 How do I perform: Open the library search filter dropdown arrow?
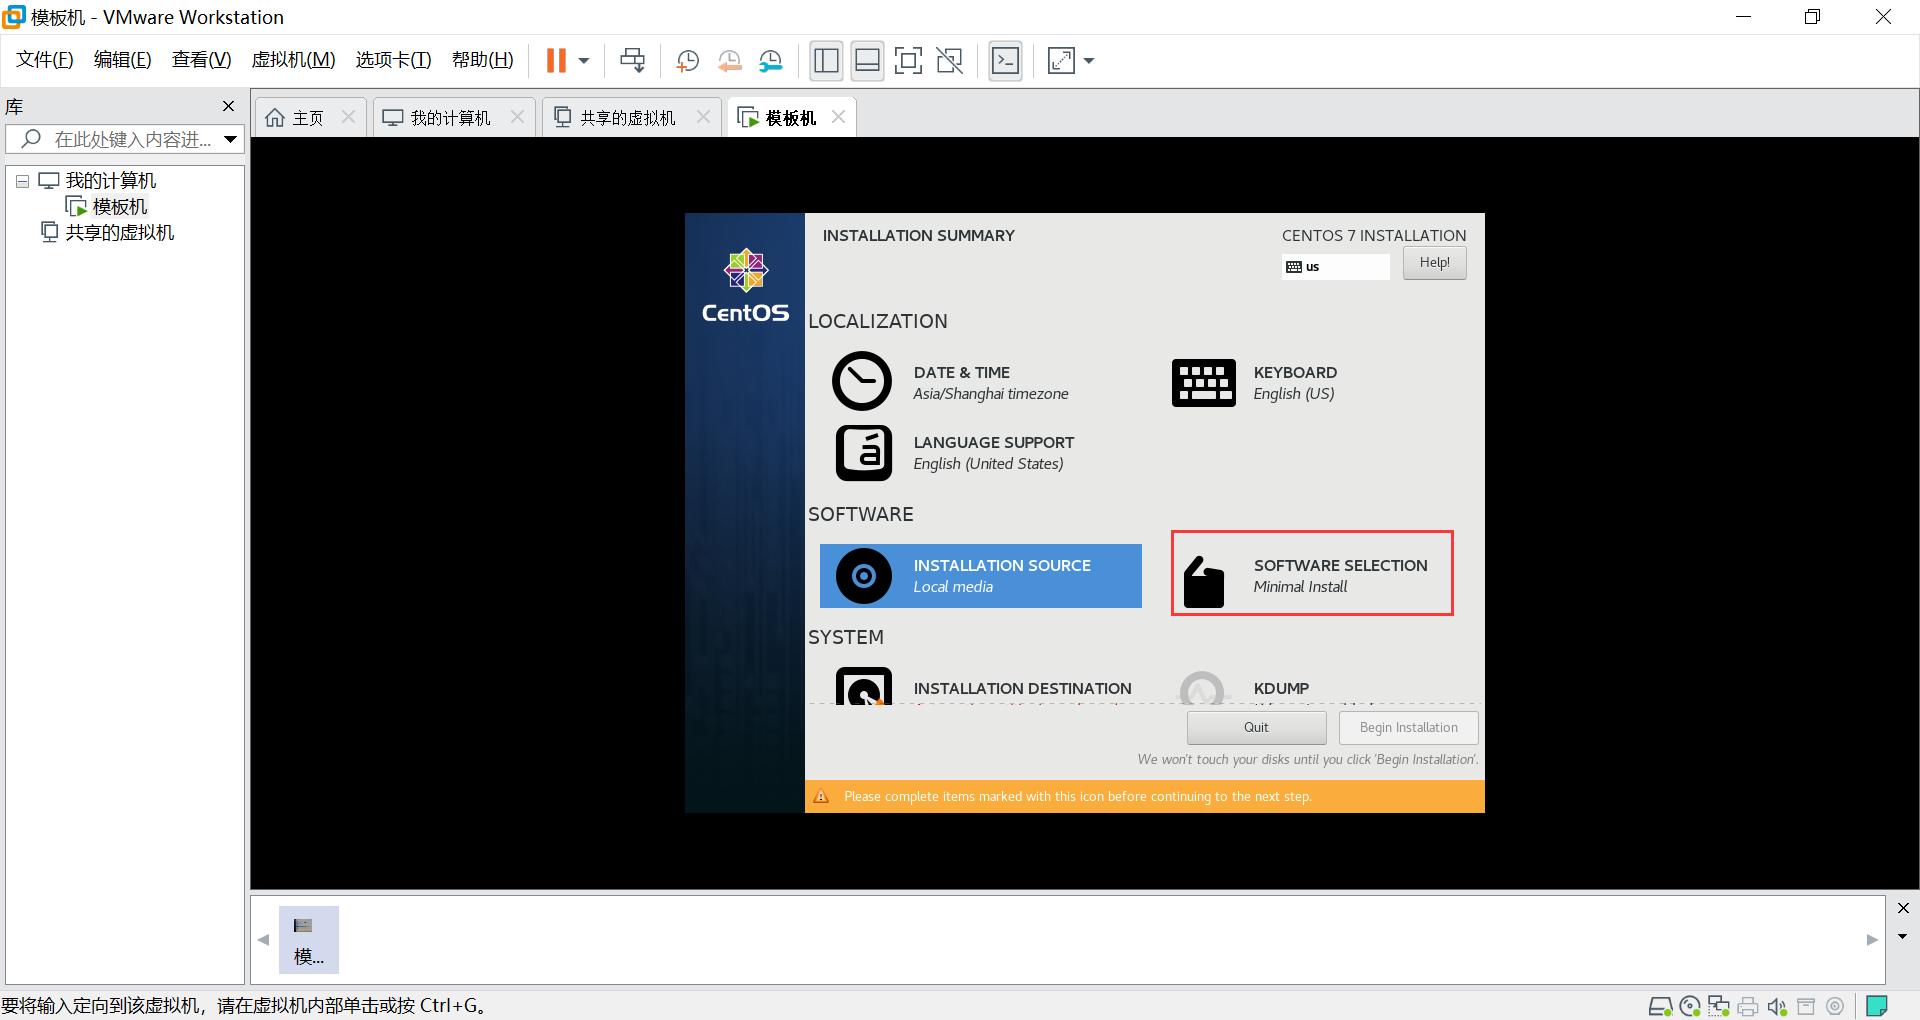(231, 139)
